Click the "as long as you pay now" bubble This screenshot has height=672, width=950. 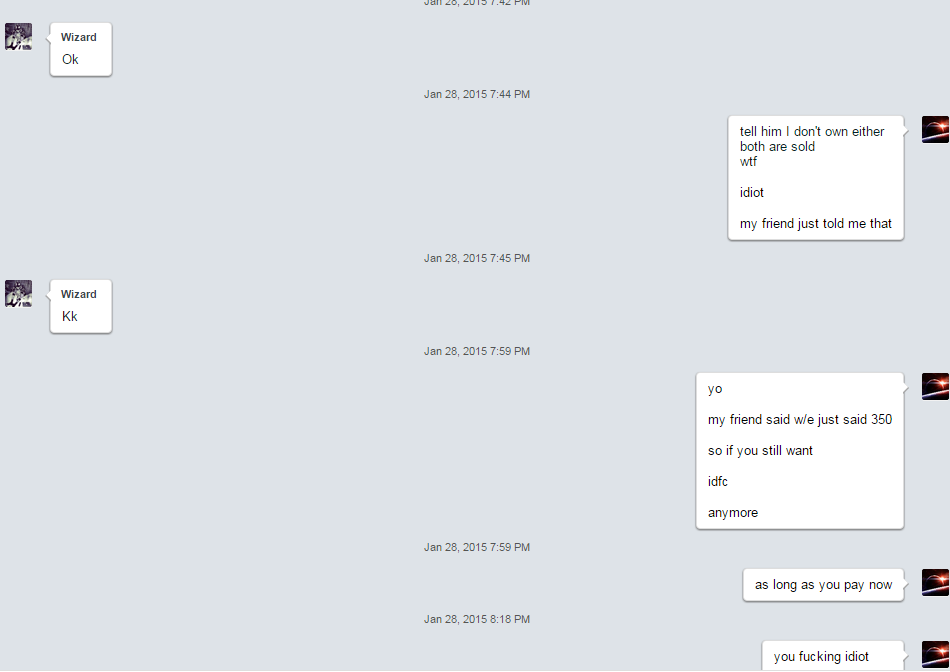tap(823, 585)
